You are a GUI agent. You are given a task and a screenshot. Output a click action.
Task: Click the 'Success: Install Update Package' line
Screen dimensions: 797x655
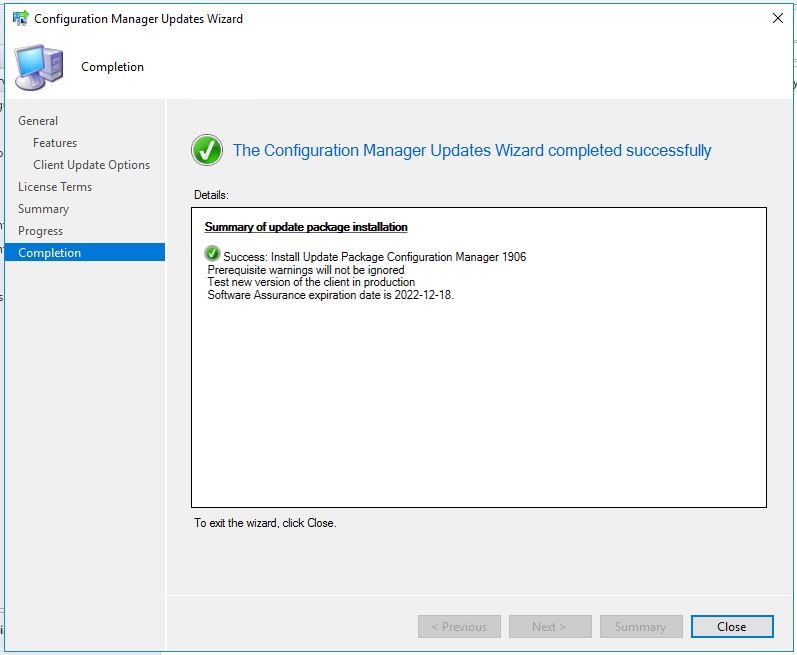tap(375, 257)
